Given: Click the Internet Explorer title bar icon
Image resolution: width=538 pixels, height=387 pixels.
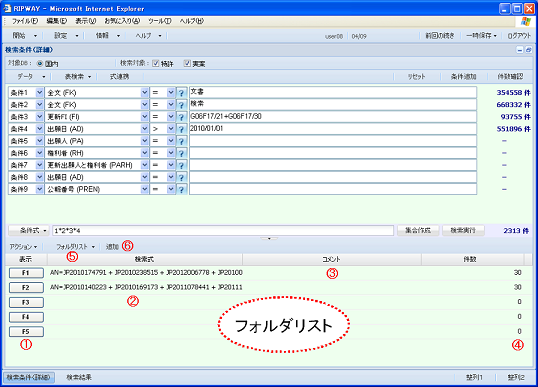Looking at the screenshot, I should point(7,8).
